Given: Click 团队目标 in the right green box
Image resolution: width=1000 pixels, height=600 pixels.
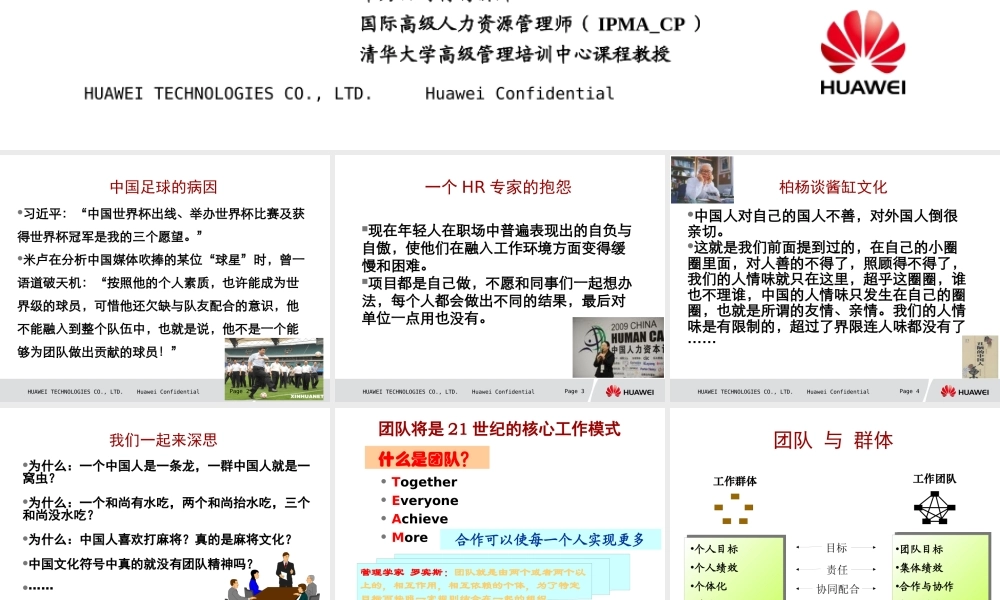Looking at the screenshot, I should [919, 549].
